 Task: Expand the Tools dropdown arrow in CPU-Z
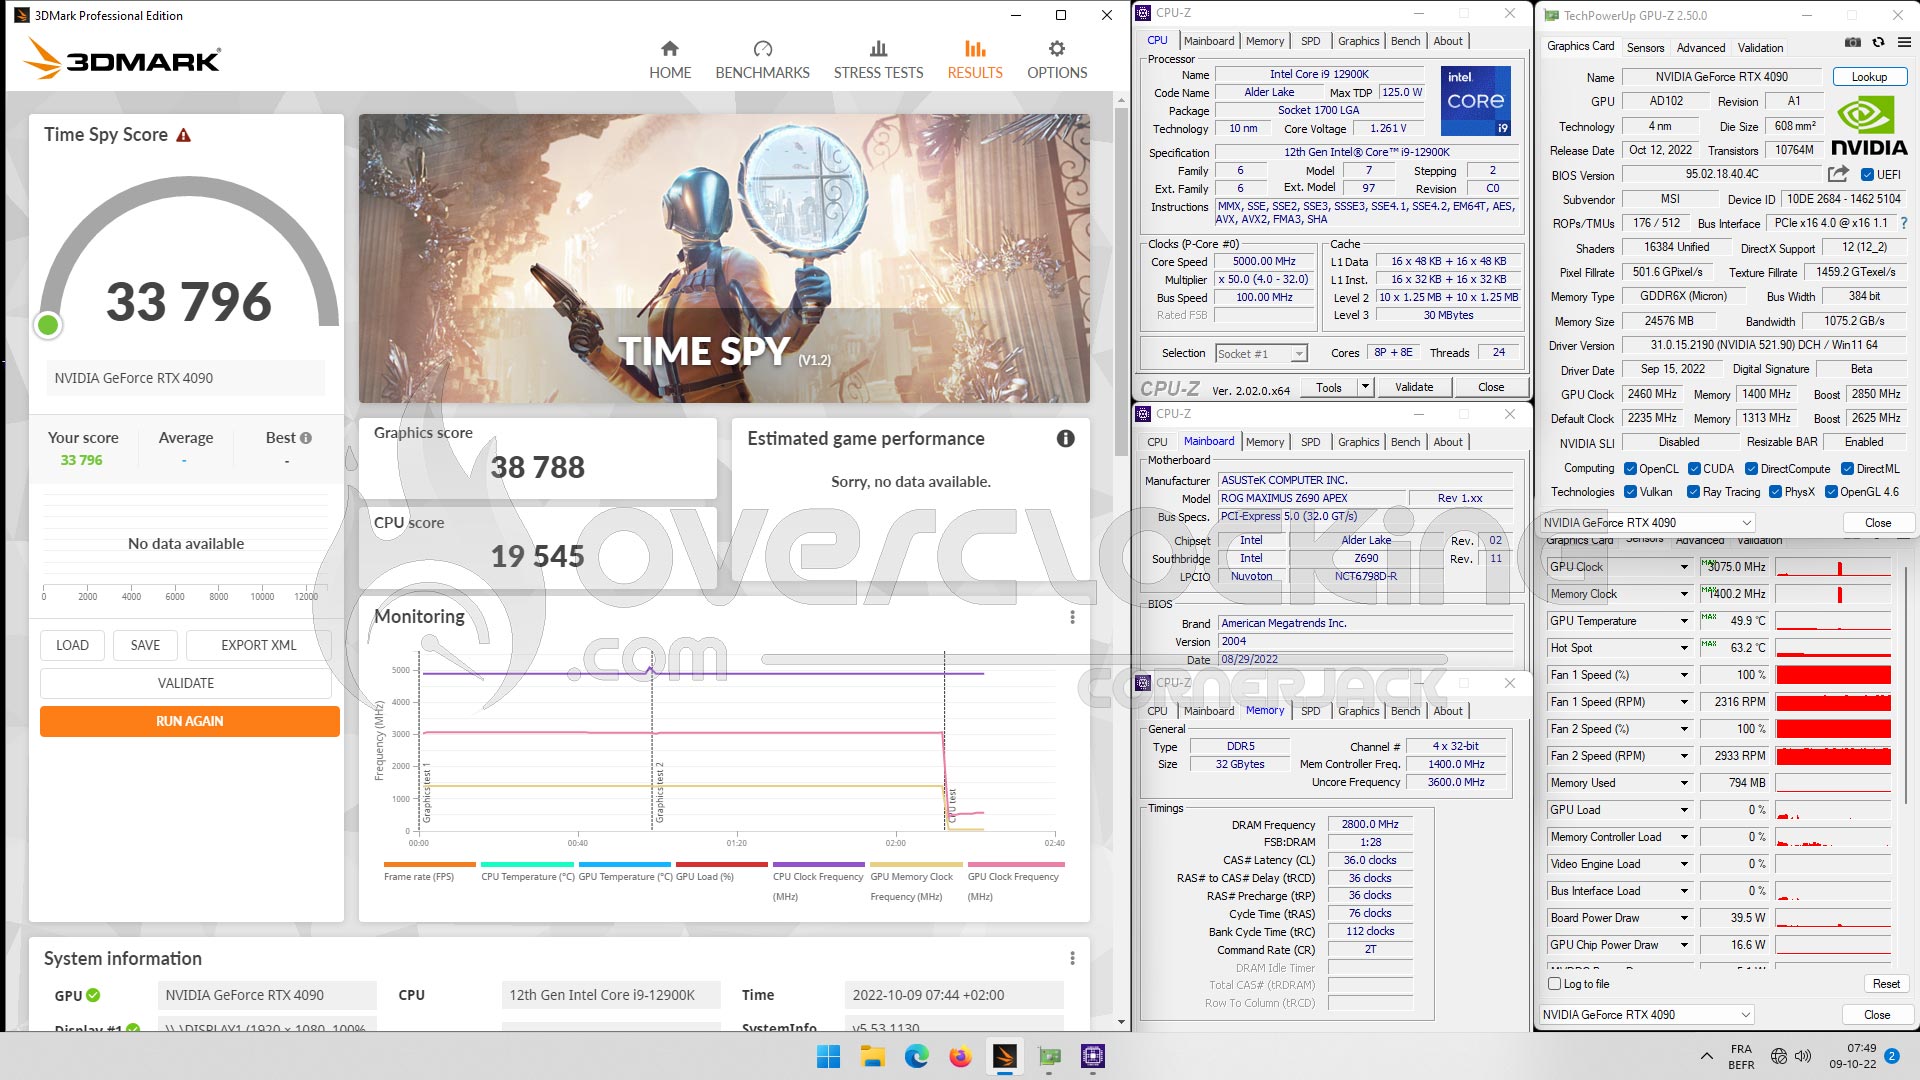click(1365, 387)
